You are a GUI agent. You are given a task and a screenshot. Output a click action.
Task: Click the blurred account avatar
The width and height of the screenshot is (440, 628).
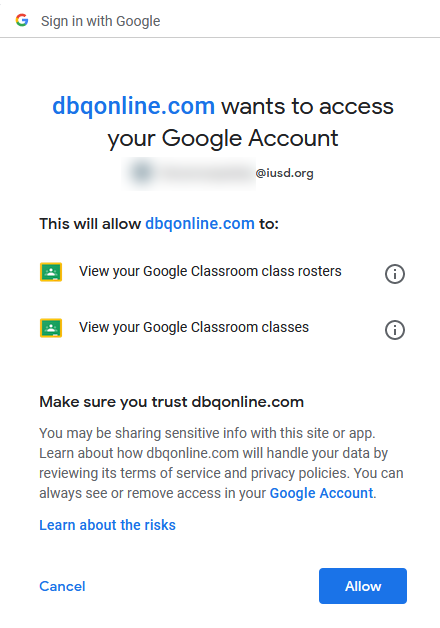click(142, 173)
